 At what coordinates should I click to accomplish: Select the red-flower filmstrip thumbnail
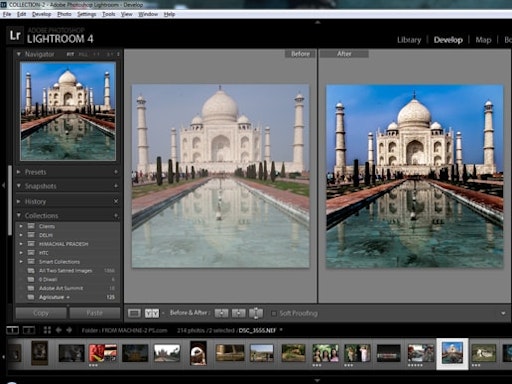point(103,353)
